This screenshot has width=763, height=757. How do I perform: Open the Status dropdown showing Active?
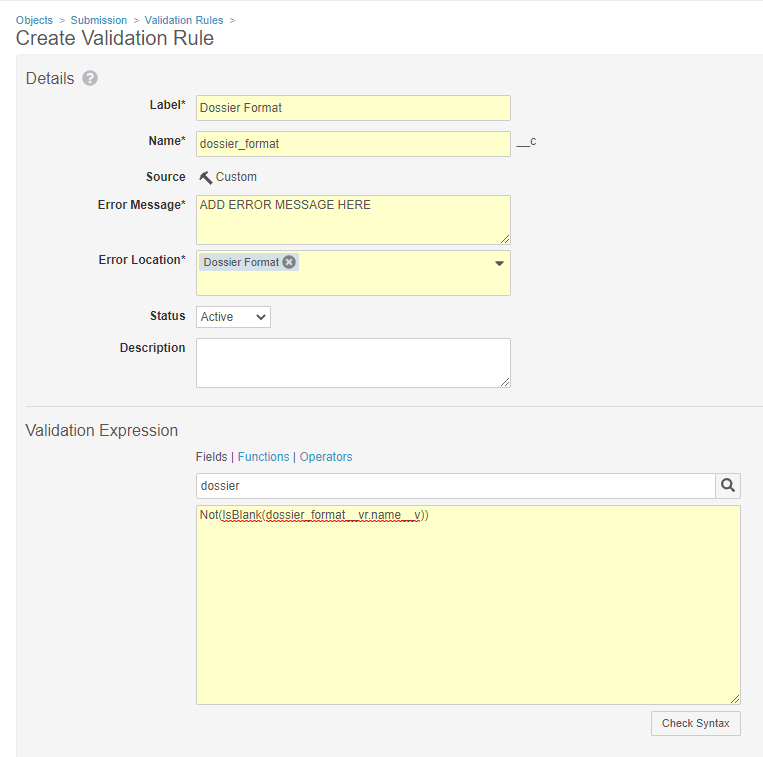[x=233, y=317]
